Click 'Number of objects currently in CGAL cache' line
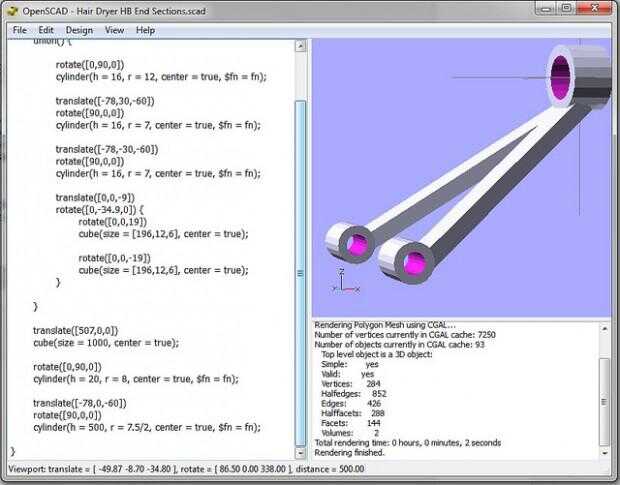 tap(399, 345)
